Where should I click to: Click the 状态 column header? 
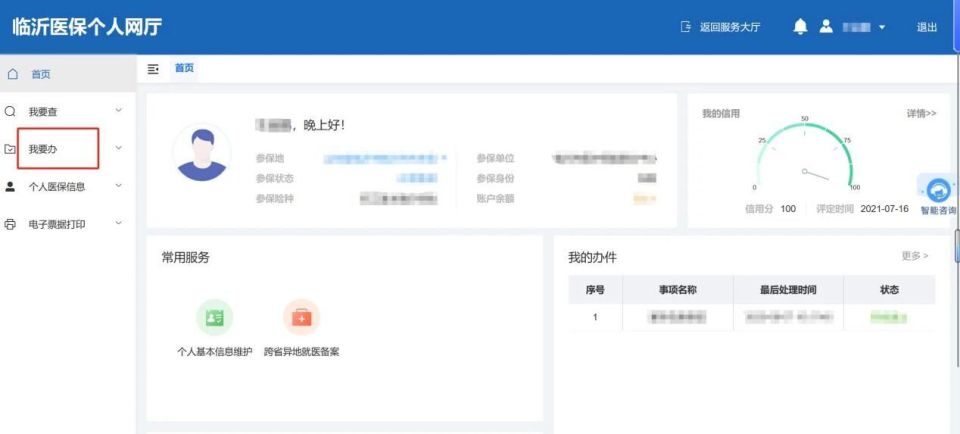889,290
